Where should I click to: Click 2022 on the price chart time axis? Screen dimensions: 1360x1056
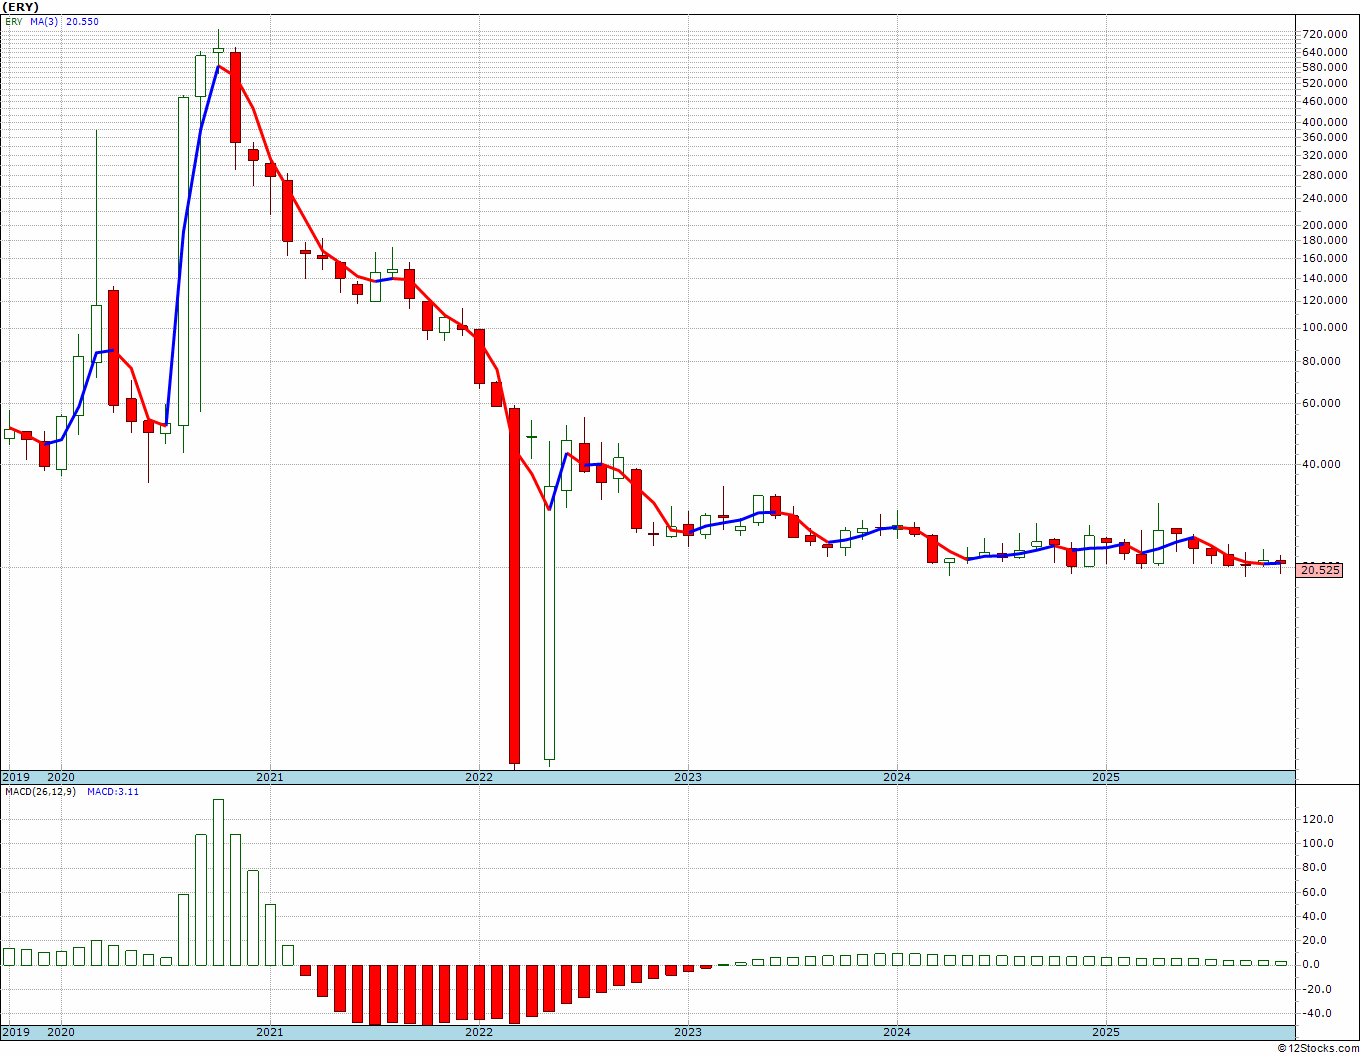[x=479, y=777]
